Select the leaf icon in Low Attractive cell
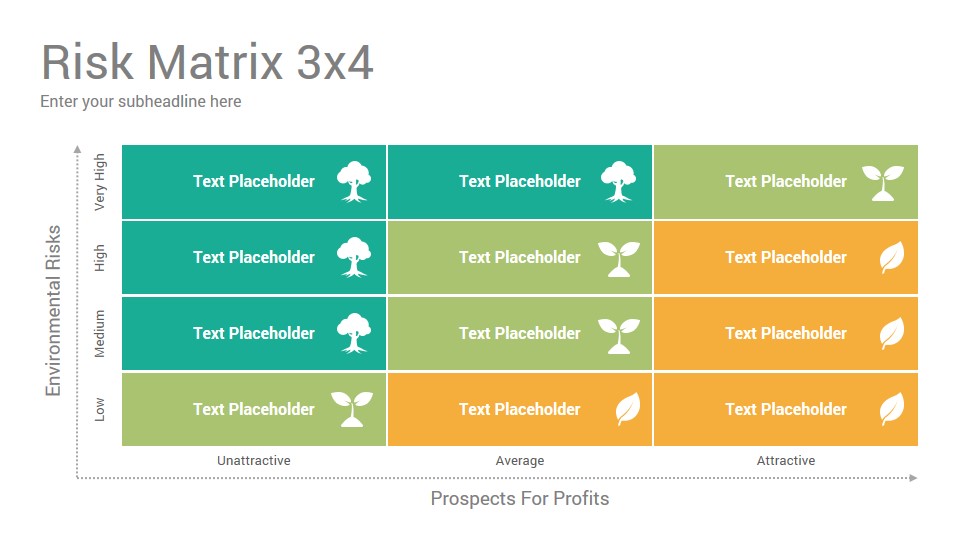 [x=892, y=409]
